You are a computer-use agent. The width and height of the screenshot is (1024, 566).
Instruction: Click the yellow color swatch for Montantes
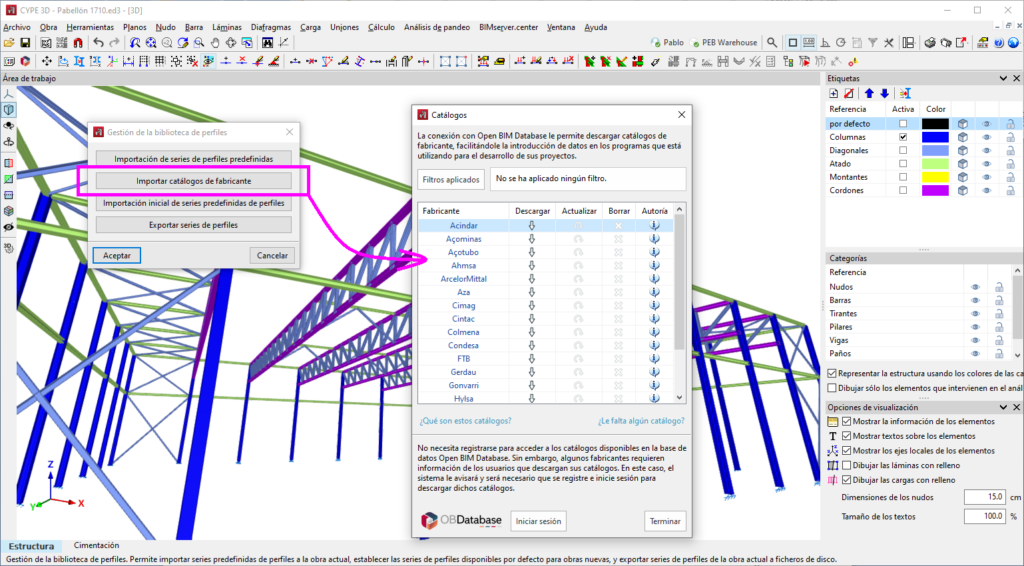point(935,176)
